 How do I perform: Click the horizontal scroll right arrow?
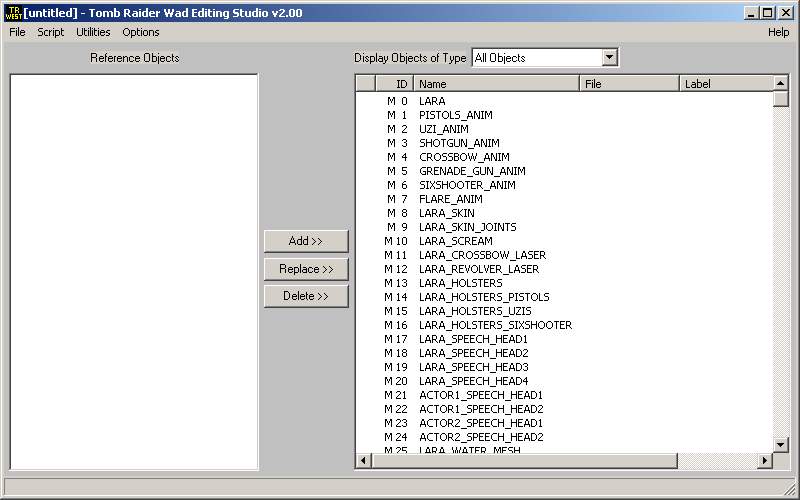click(x=764, y=460)
